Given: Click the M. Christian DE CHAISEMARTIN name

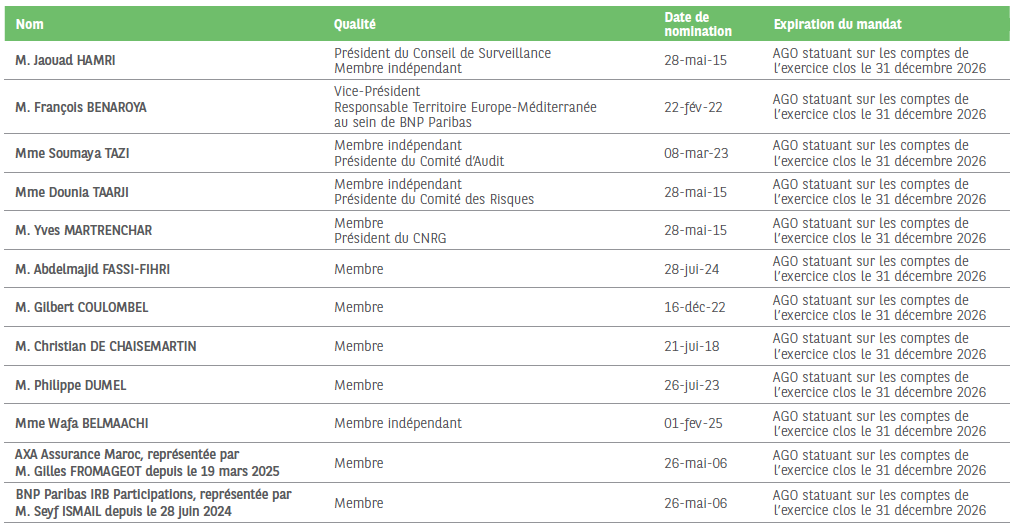Looking at the screenshot, I should pos(106,346).
